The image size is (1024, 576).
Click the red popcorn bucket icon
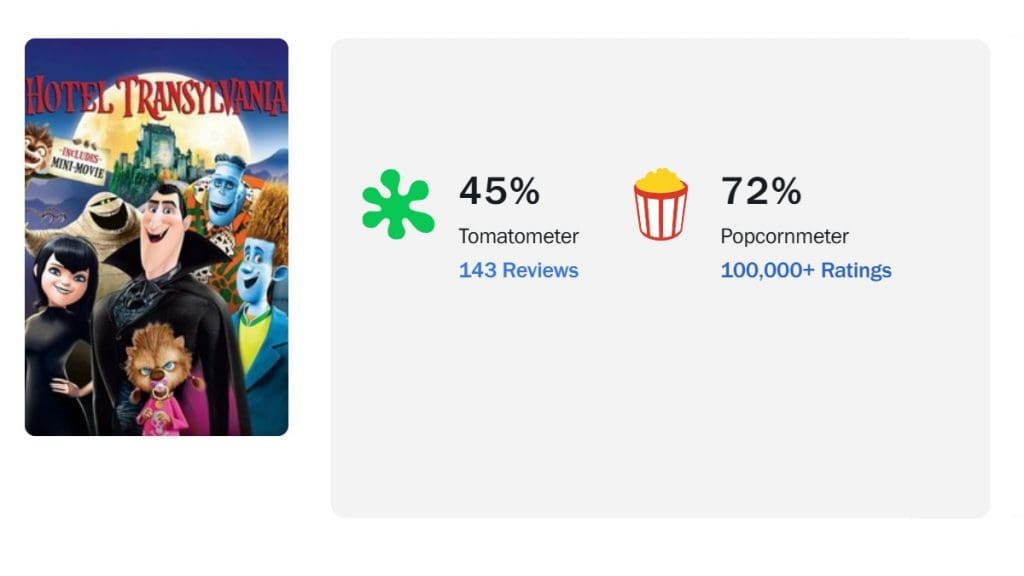[660, 205]
